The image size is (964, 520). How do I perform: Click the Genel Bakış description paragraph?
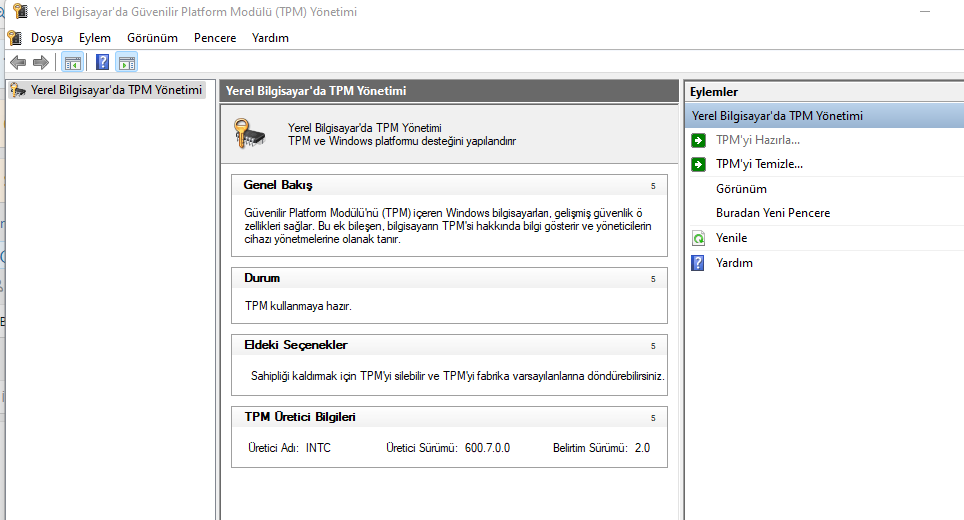tap(448, 226)
